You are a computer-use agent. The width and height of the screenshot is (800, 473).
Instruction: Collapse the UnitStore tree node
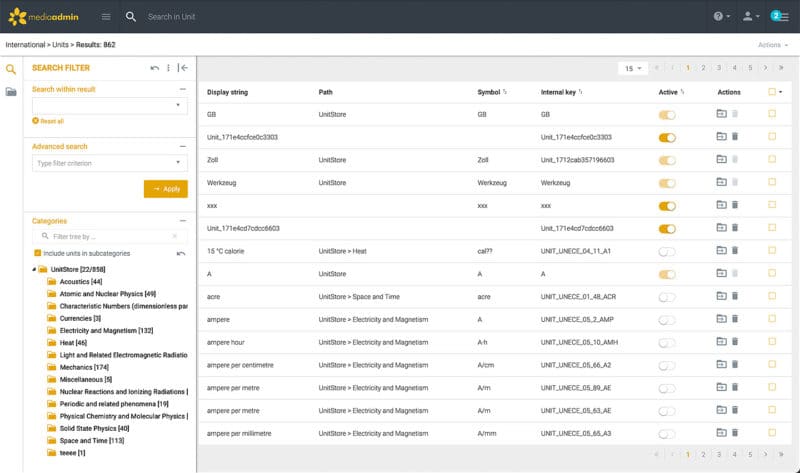point(34,269)
